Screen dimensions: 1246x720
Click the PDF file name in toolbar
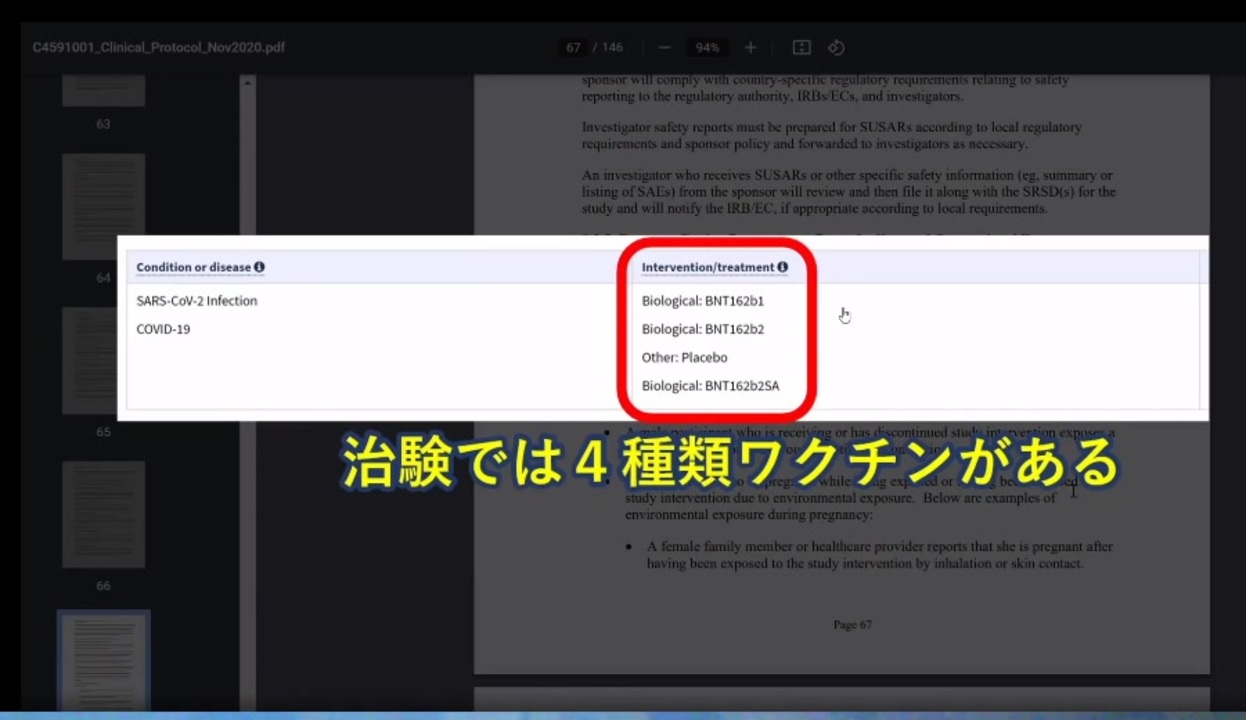coord(159,48)
